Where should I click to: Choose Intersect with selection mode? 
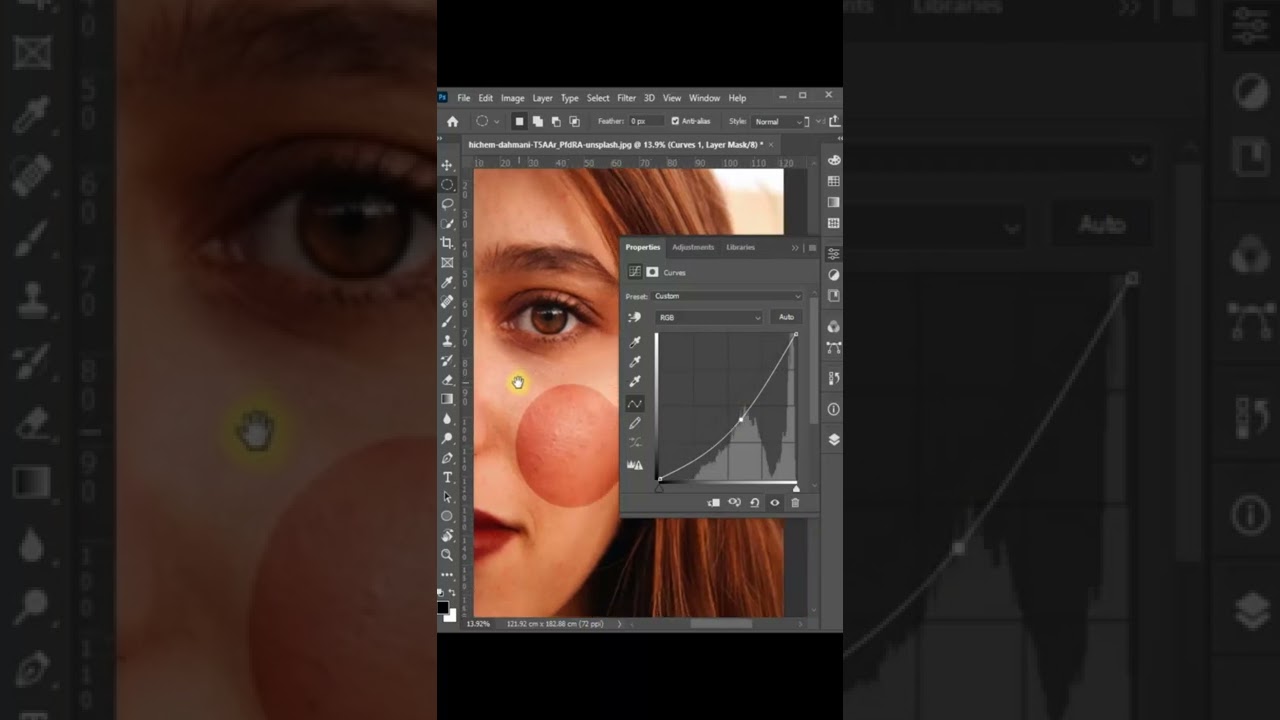pos(574,121)
